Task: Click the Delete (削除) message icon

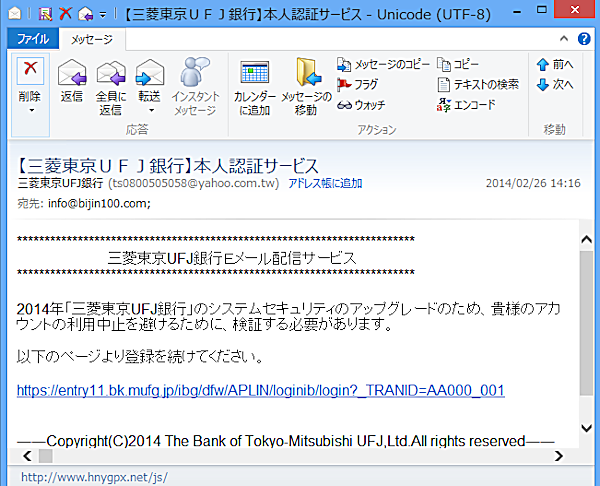Action: tap(30, 71)
